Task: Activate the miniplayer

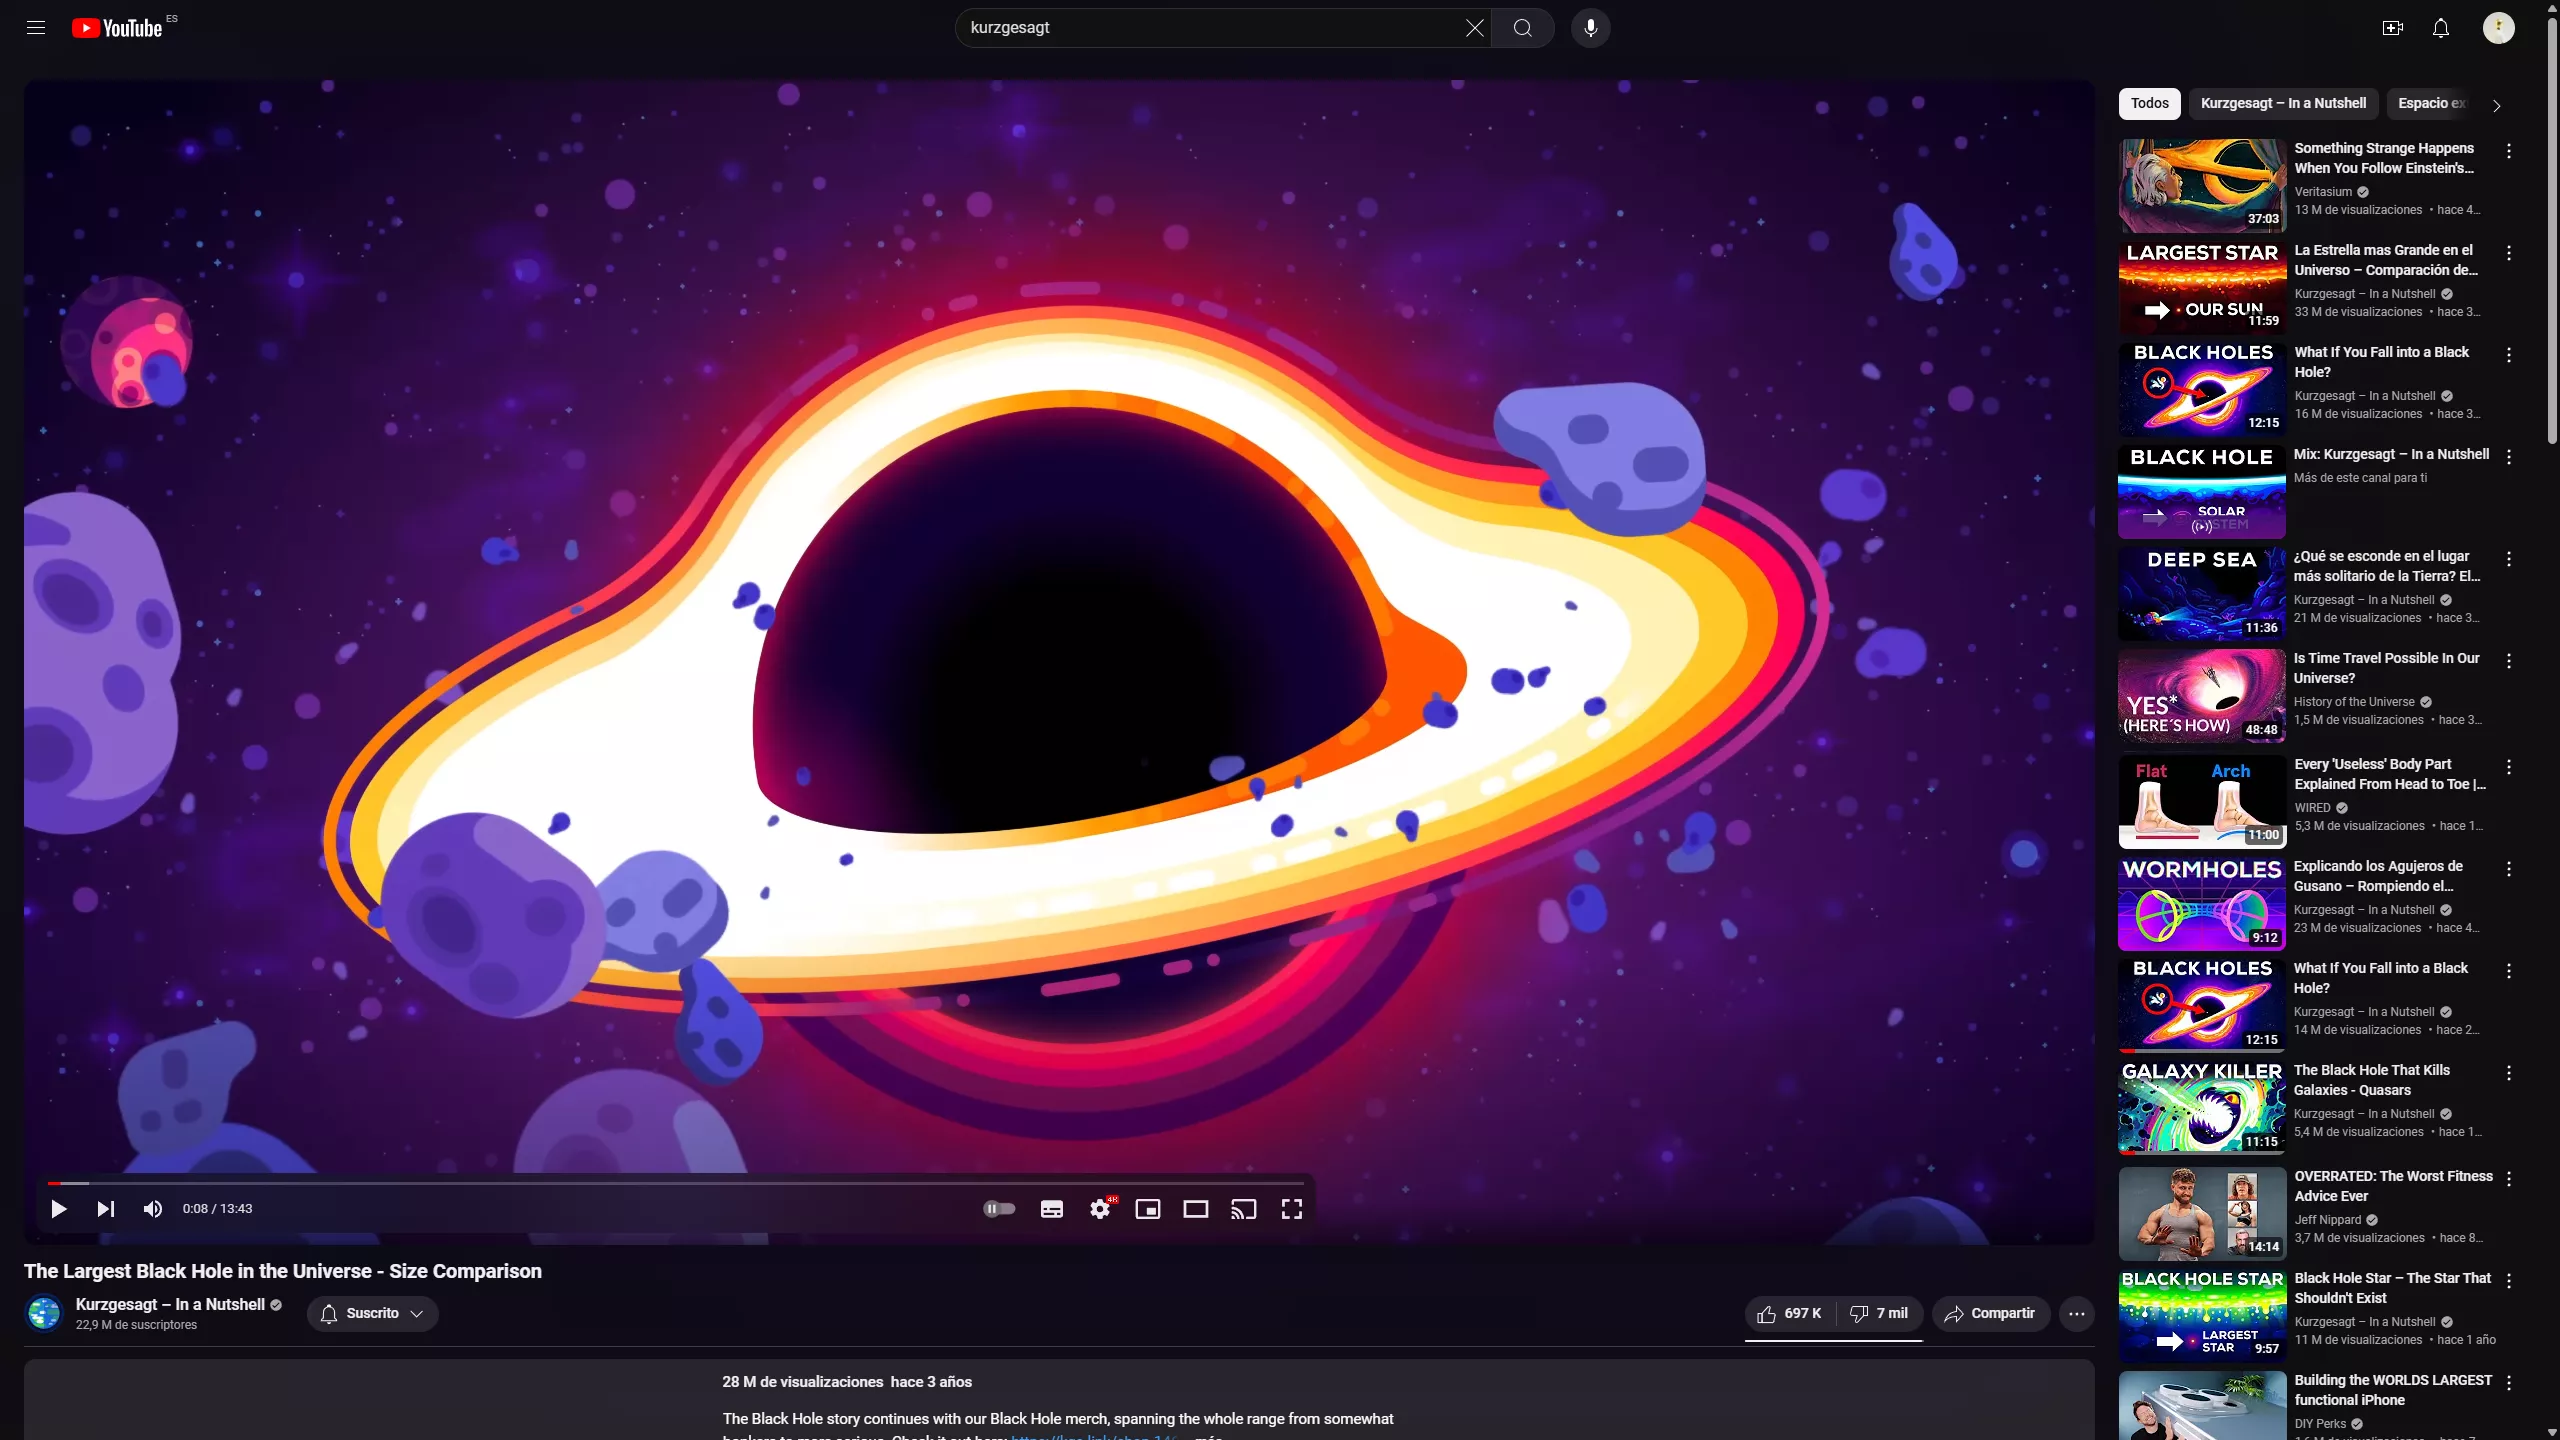Action: point(1147,1209)
